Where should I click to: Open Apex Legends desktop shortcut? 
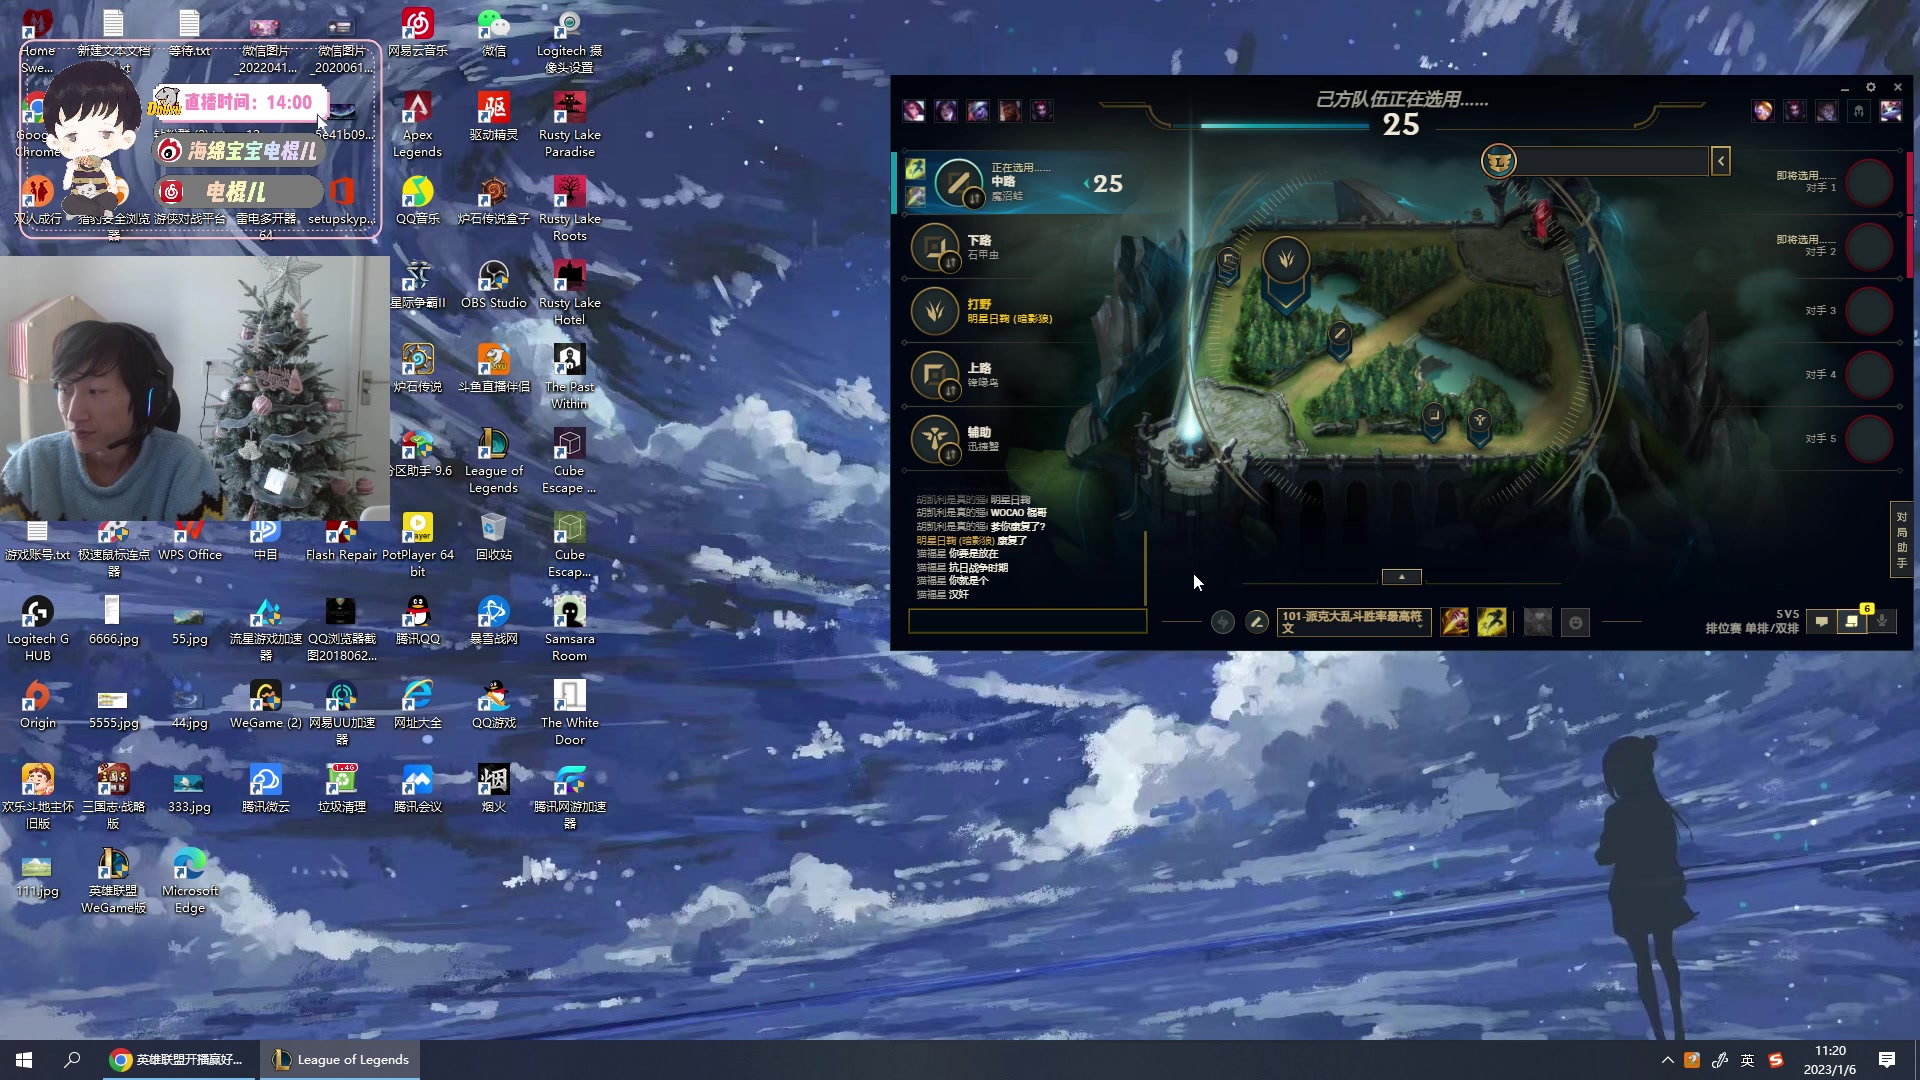pos(417,125)
